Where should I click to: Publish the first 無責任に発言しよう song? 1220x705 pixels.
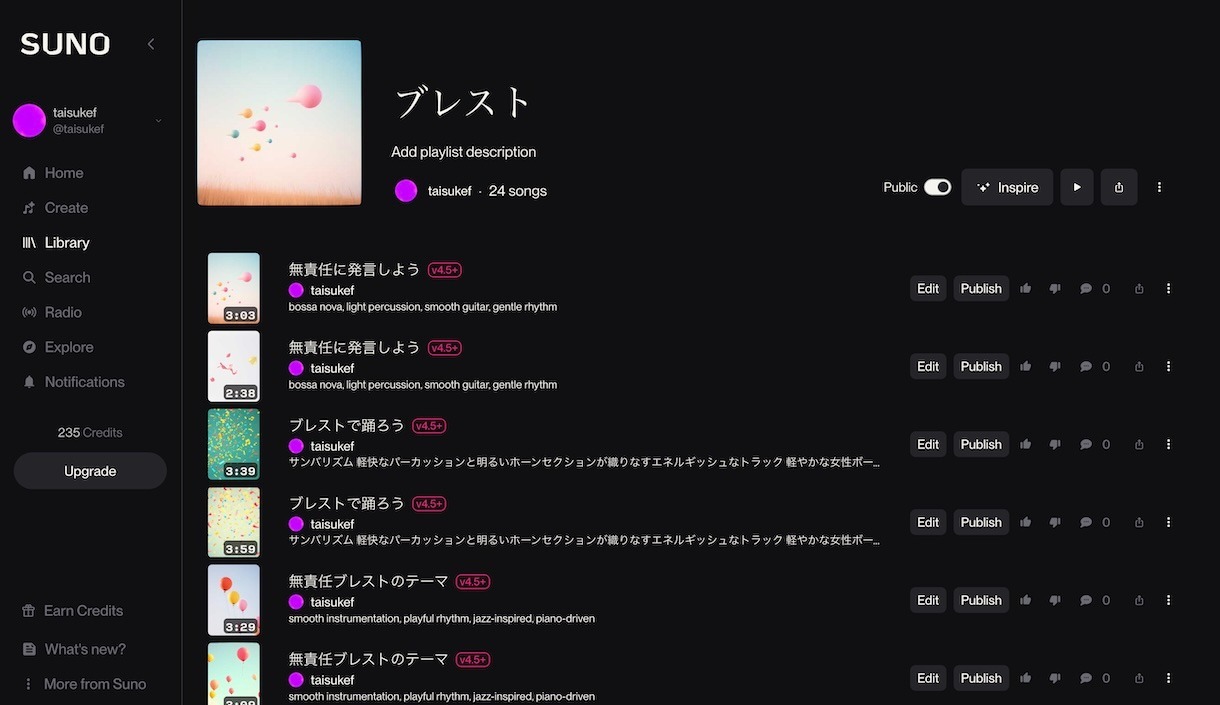pyautogui.click(x=981, y=289)
